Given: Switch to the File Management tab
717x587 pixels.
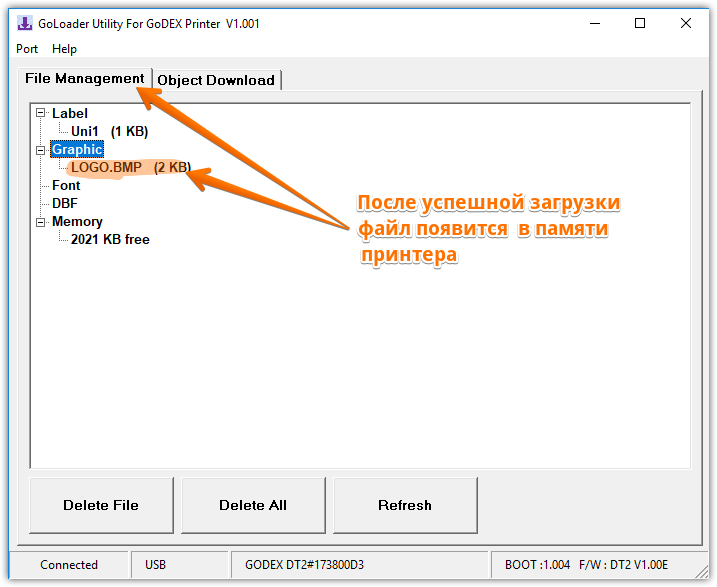Looking at the screenshot, I should [x=85, y=79].
